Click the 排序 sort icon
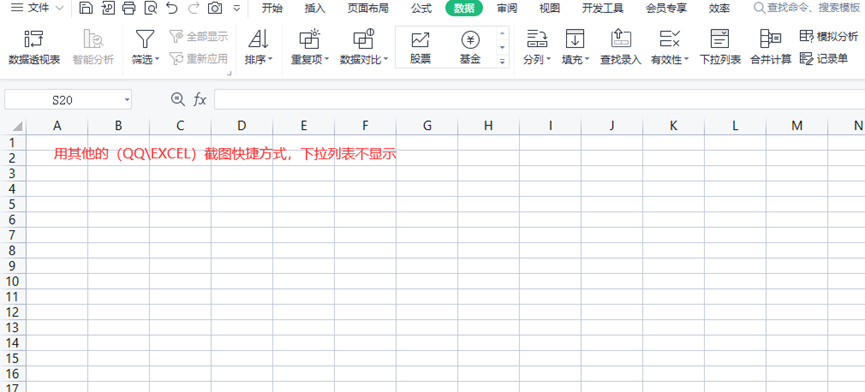865x392 pixels. click(x=258, y=39)
